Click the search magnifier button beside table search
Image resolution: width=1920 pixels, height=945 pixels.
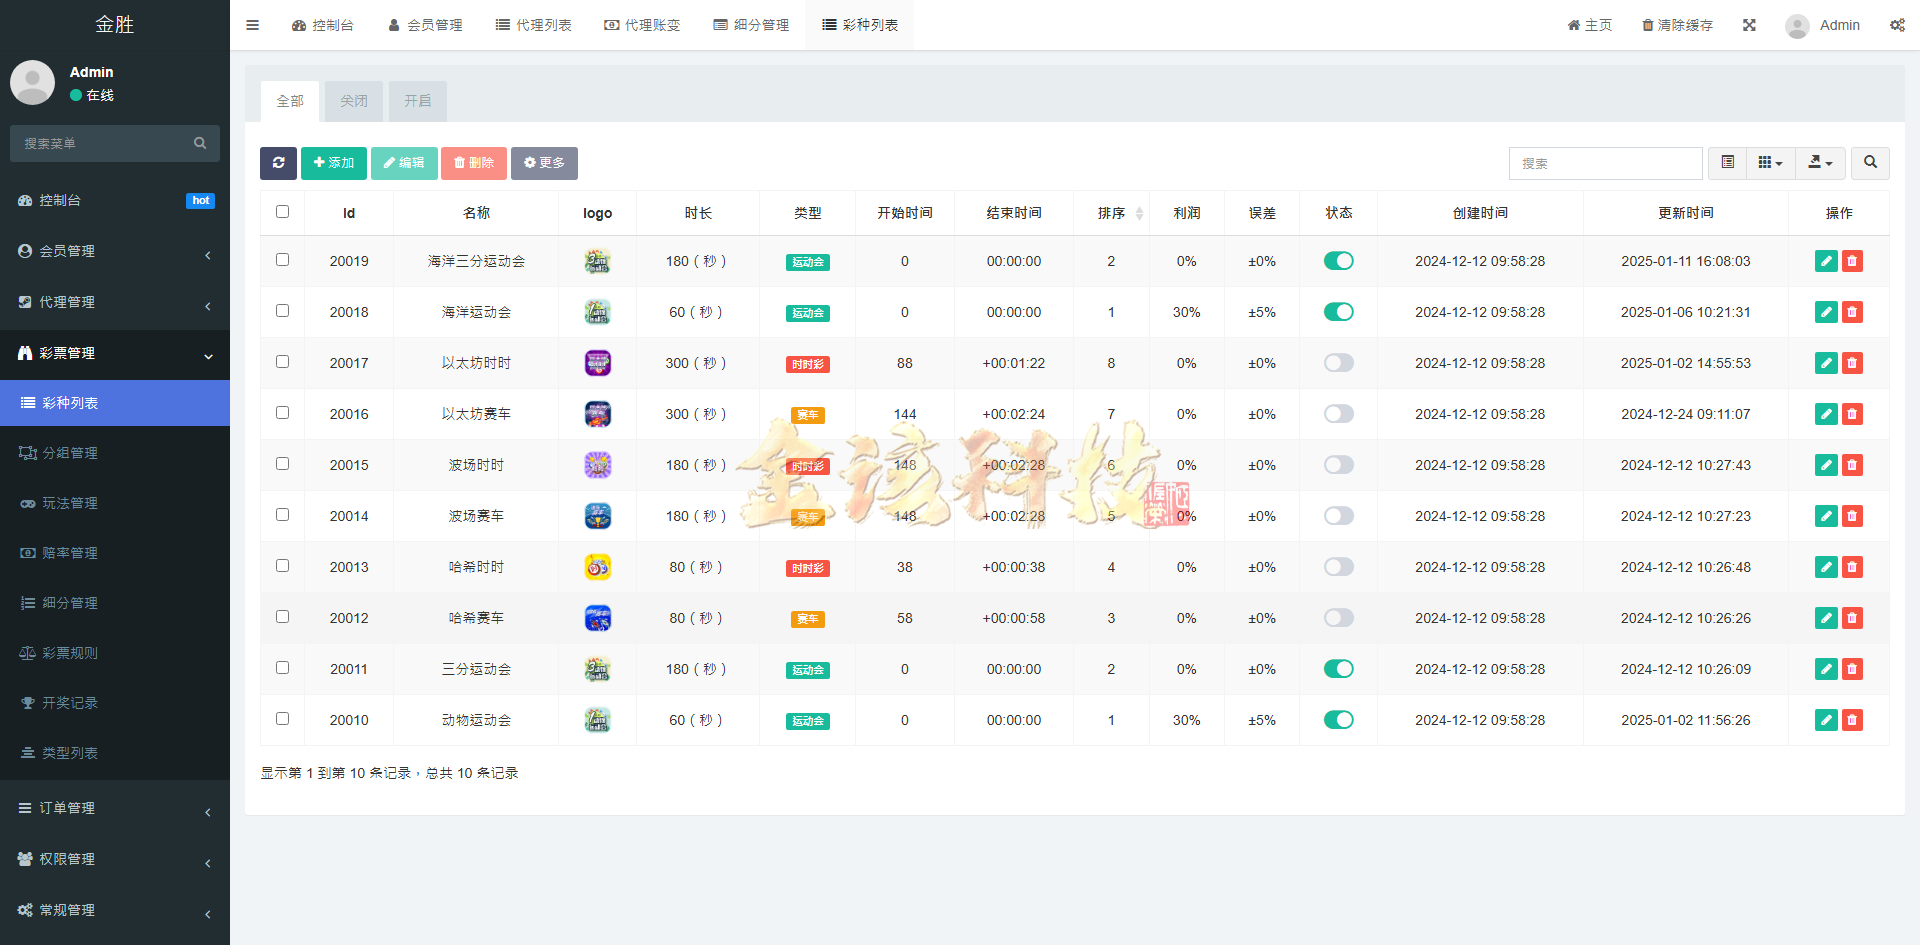[1870, 163]
